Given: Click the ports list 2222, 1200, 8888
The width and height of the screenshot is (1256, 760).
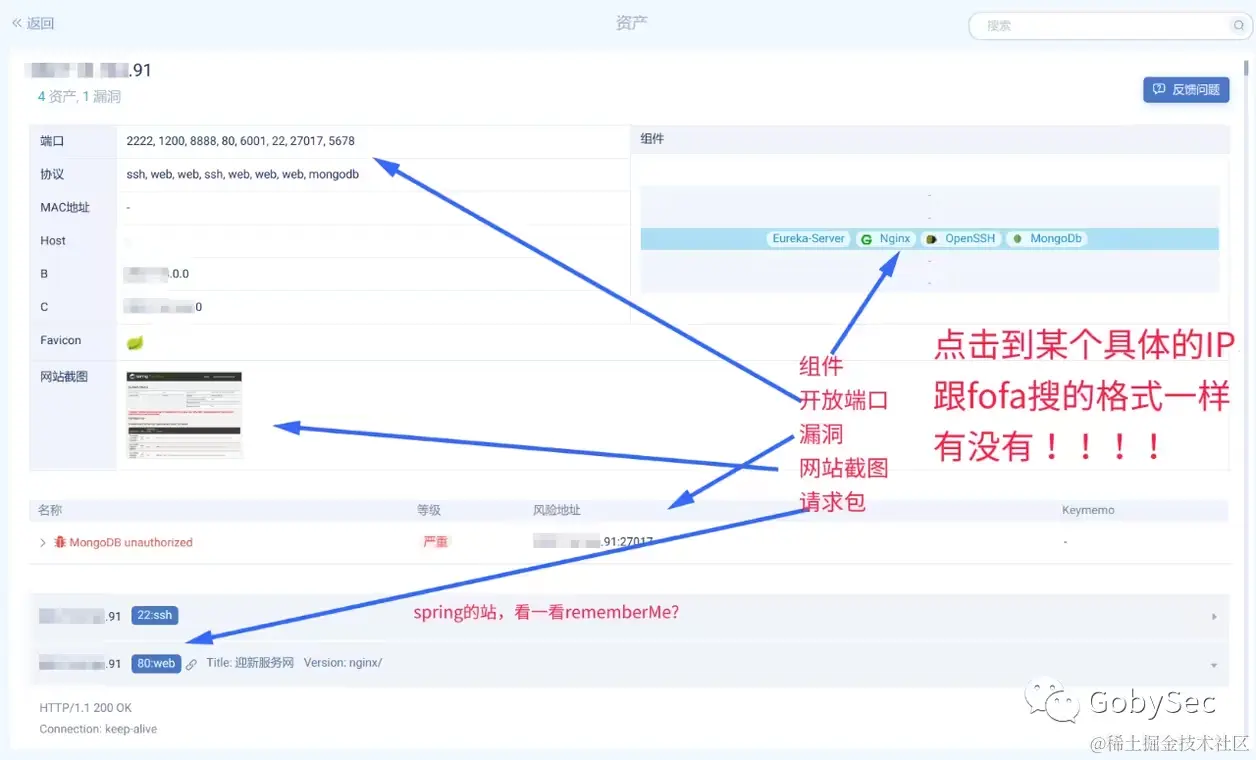Looking at the screenshot, I should coord(240,141).
